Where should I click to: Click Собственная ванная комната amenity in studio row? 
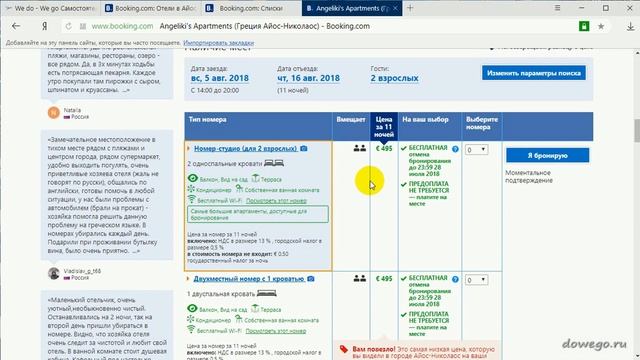click(x=277, y=190)
